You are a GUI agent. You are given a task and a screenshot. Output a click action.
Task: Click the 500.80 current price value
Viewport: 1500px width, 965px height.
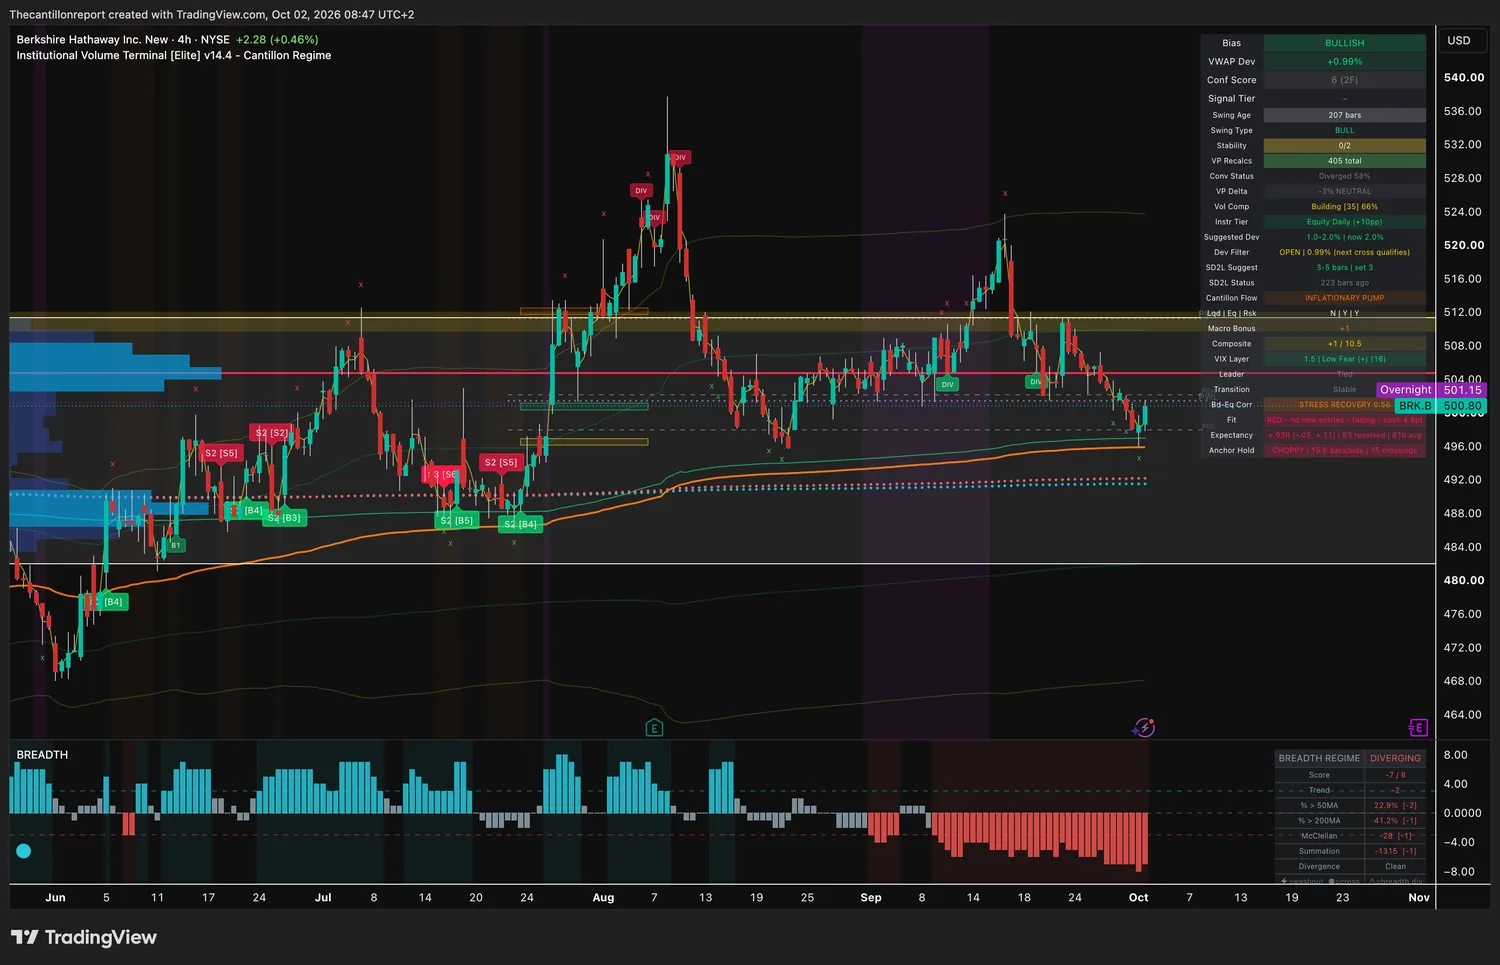[1462, 406]
